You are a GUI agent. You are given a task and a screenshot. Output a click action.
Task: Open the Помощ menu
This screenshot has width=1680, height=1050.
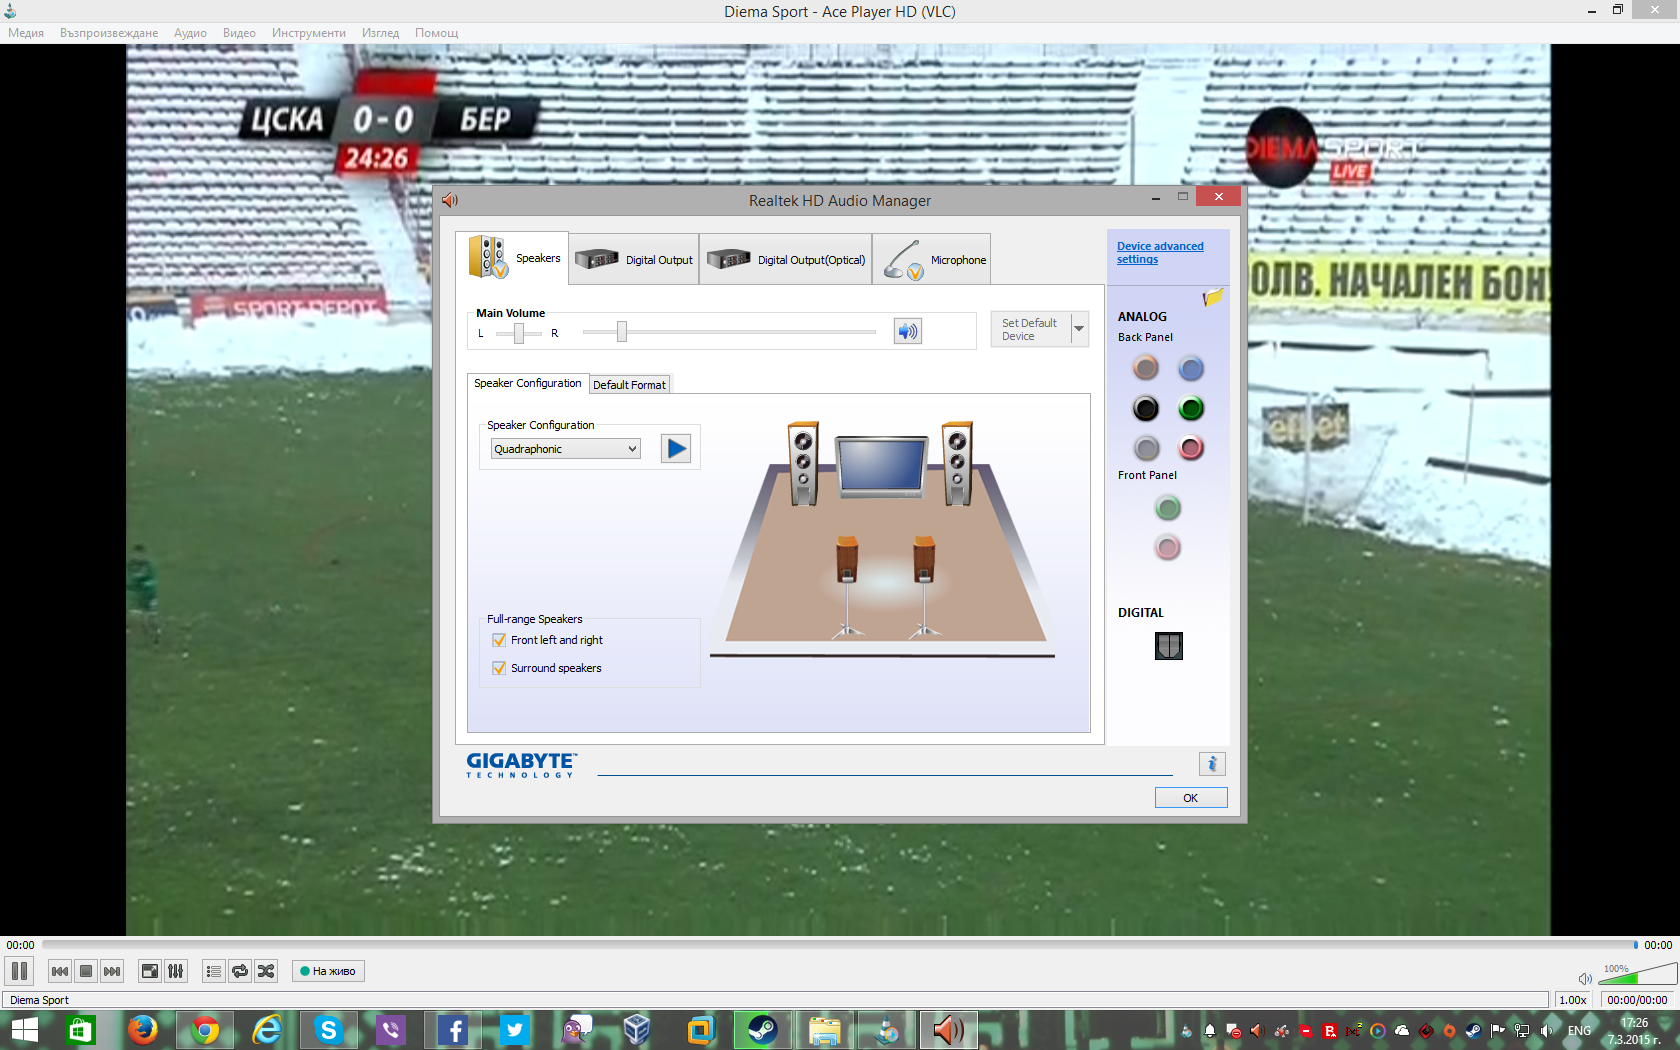pyautogui.click(x=437, y=33)
